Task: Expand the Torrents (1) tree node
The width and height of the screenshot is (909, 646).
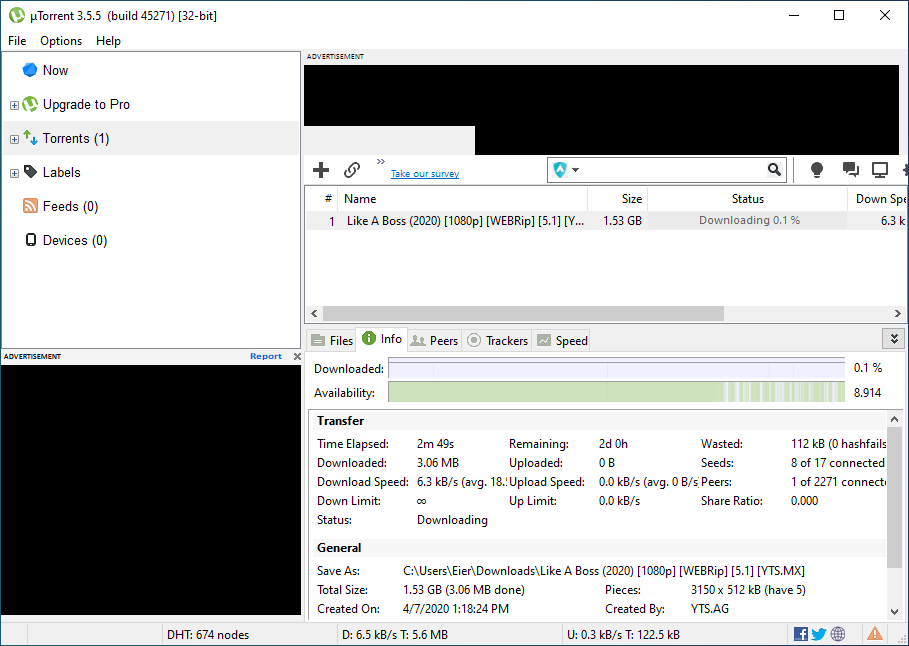Action: (14, 139)
